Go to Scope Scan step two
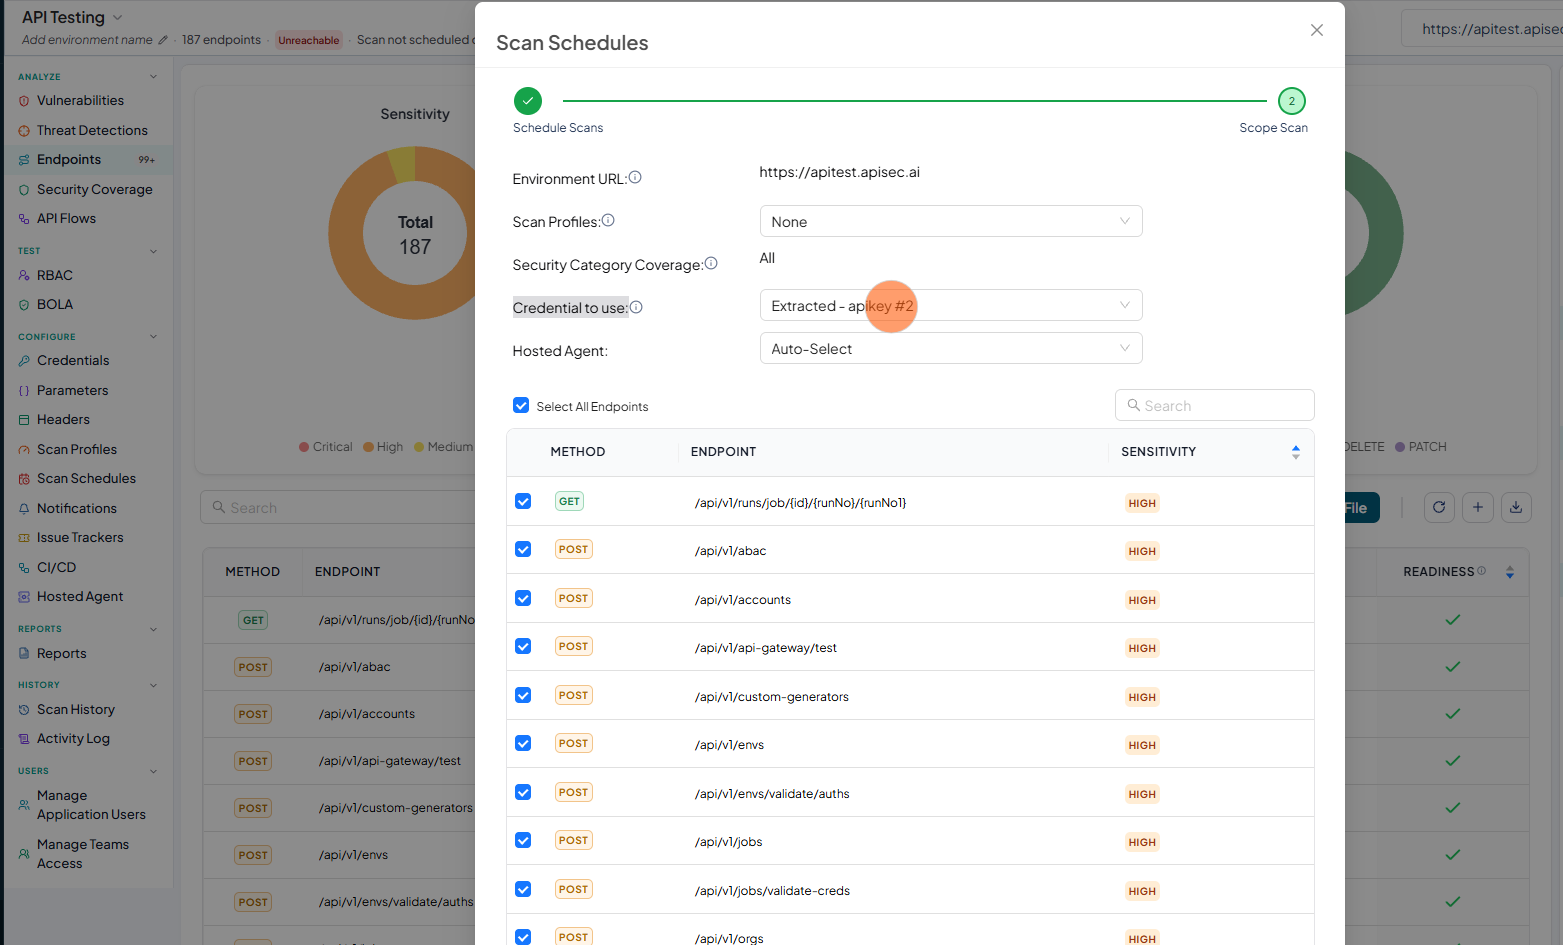This screenshot has height=945, width=1563. [x=1292, y=101]
